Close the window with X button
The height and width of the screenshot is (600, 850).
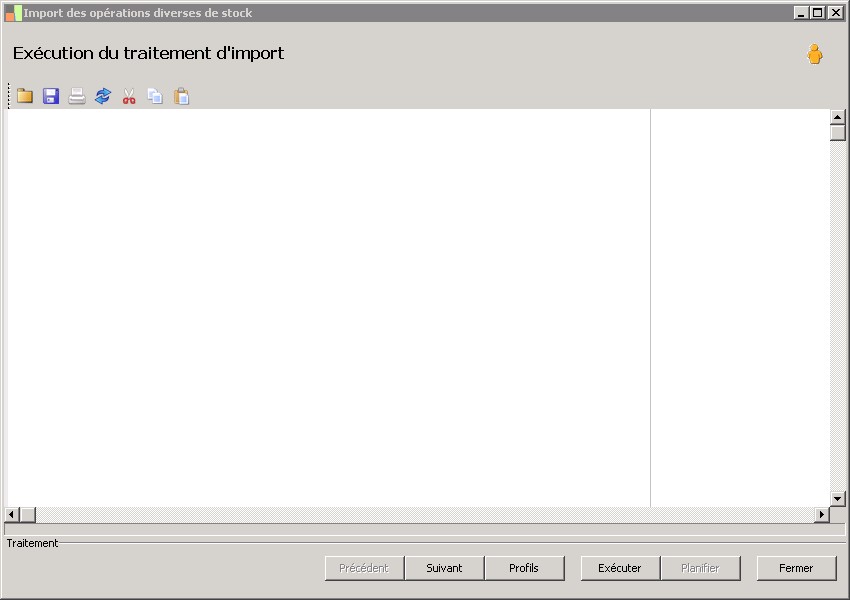coord(836,12)
